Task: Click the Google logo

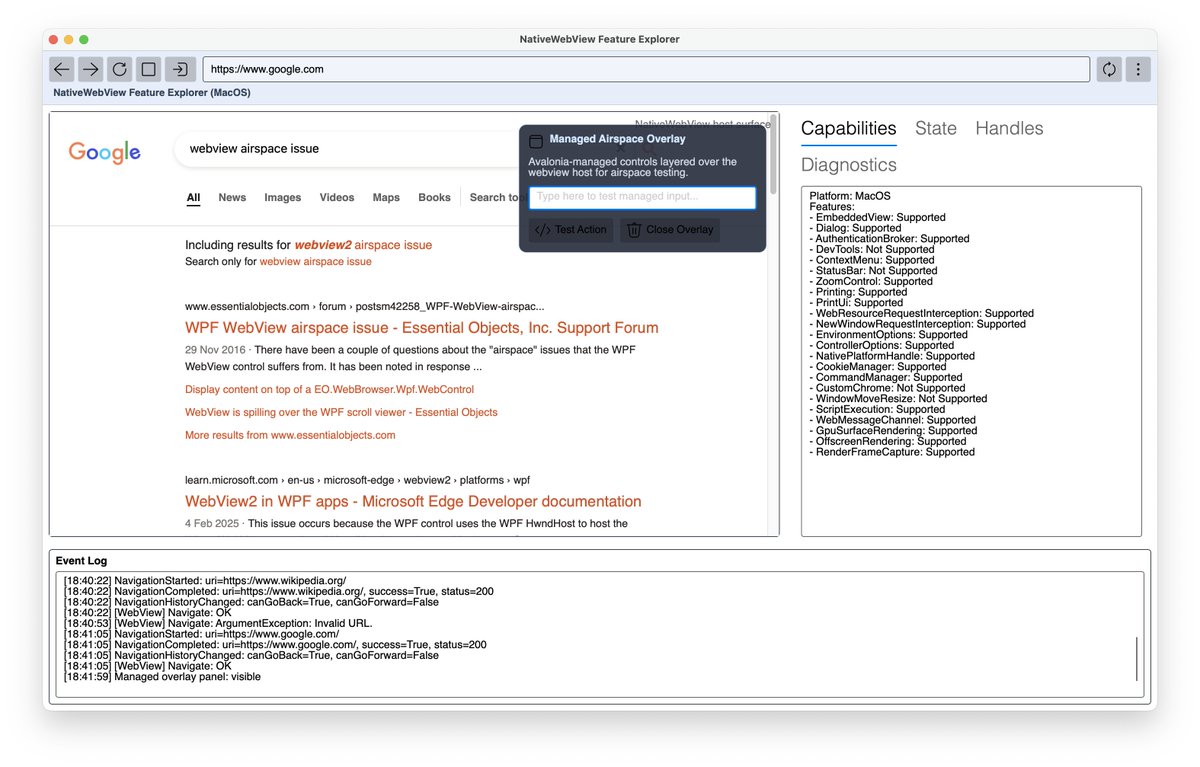Action: [105, 152]
